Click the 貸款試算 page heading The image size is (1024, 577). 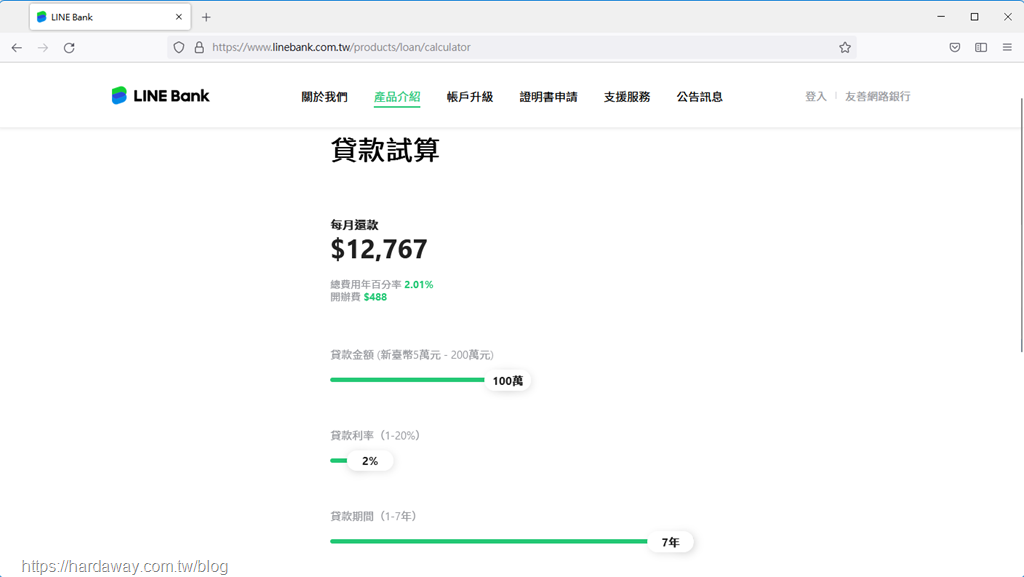coord(385,149)
